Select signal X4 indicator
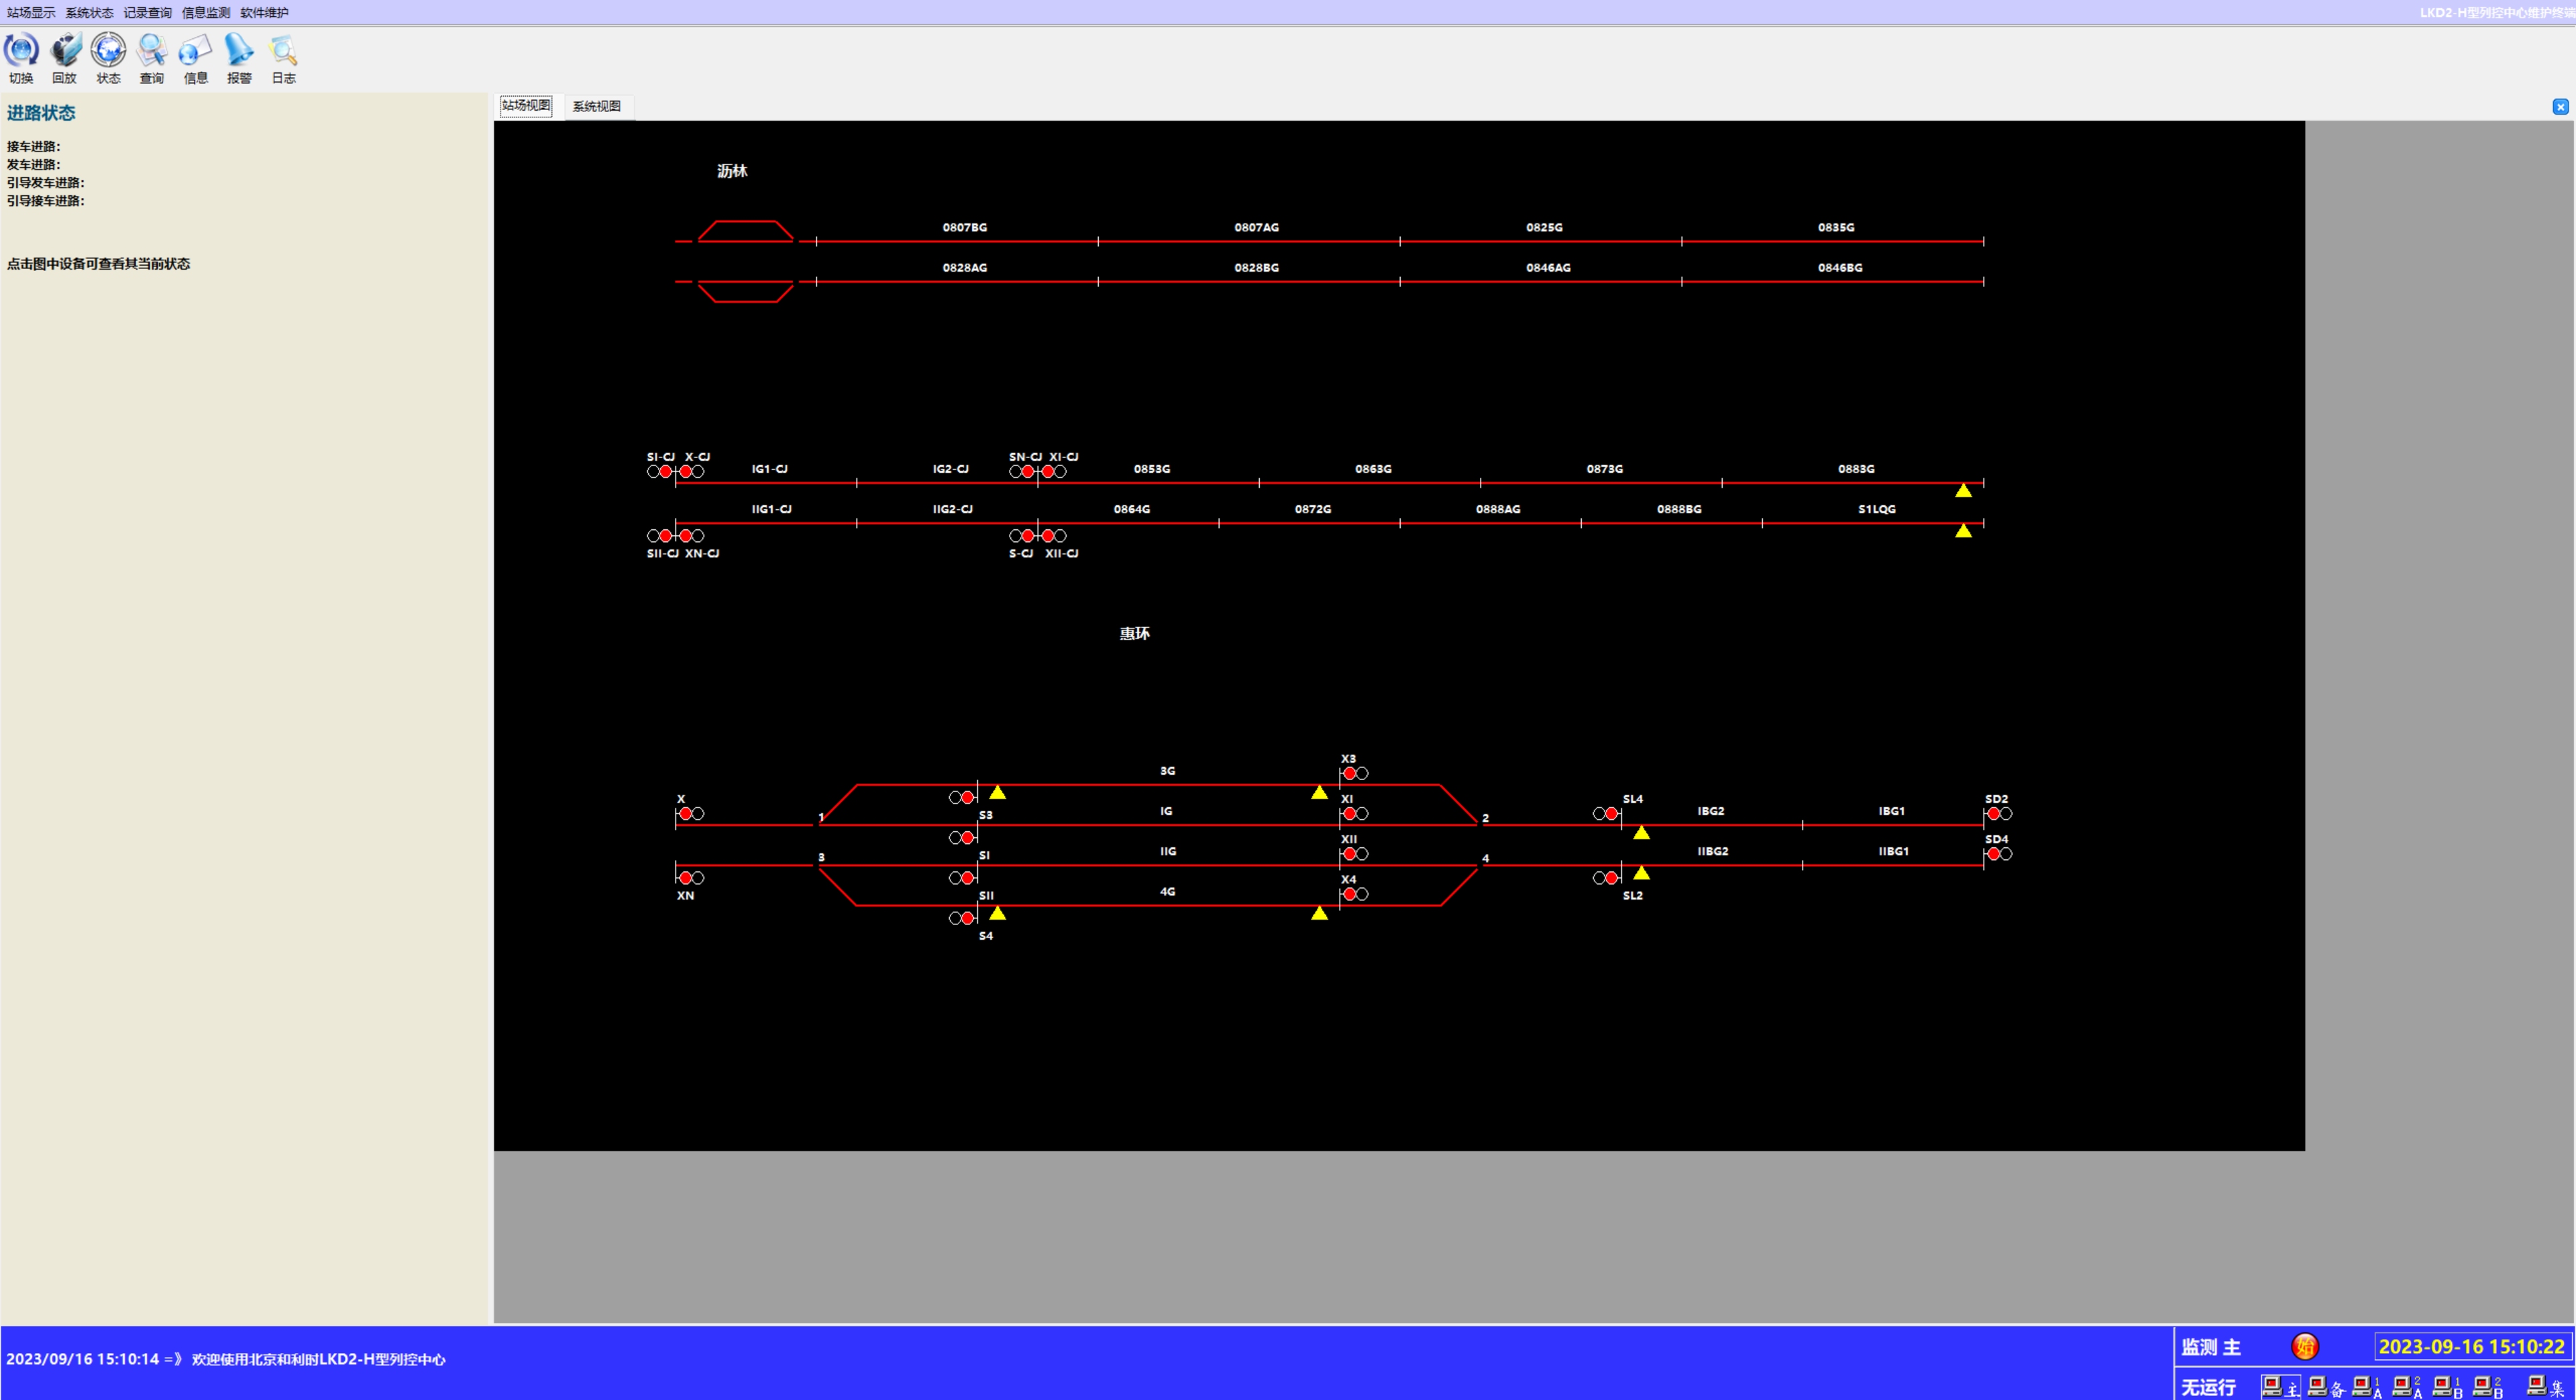This screenshot has height=1400, width=2576. pyautogui.click(x=1355, y=894)
